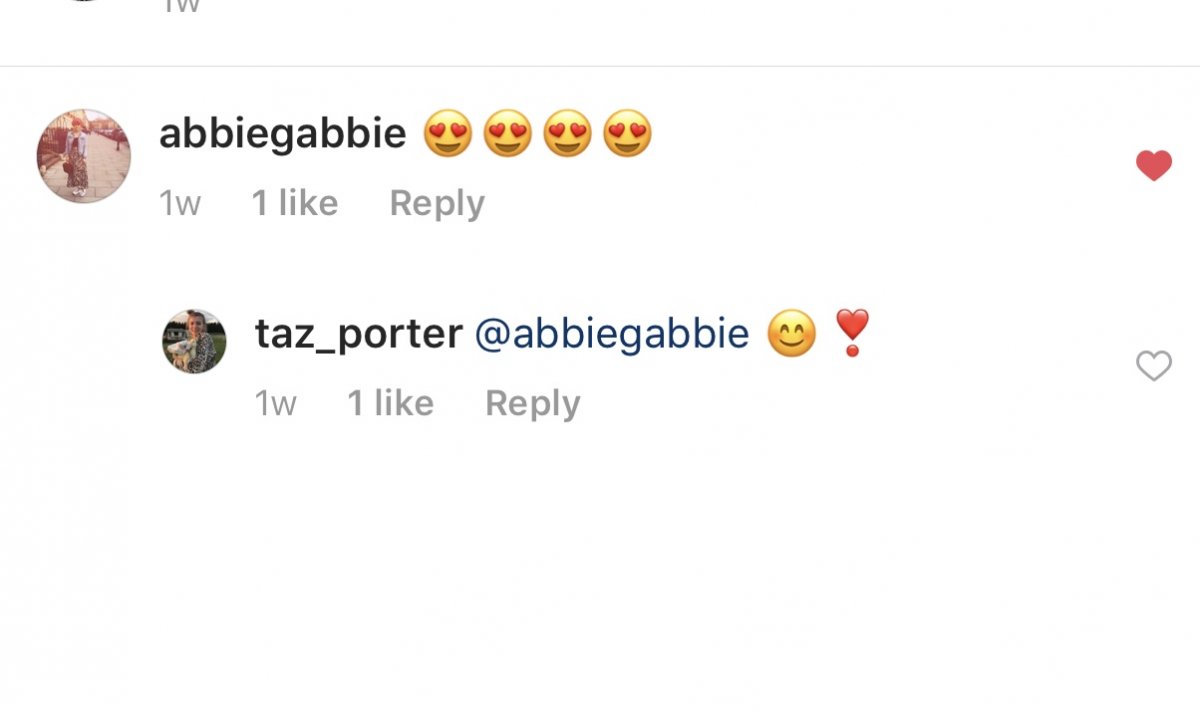
Task: Reply to abbiegabbie's heart-eyes comment
Action: click(x=437, y=203)
